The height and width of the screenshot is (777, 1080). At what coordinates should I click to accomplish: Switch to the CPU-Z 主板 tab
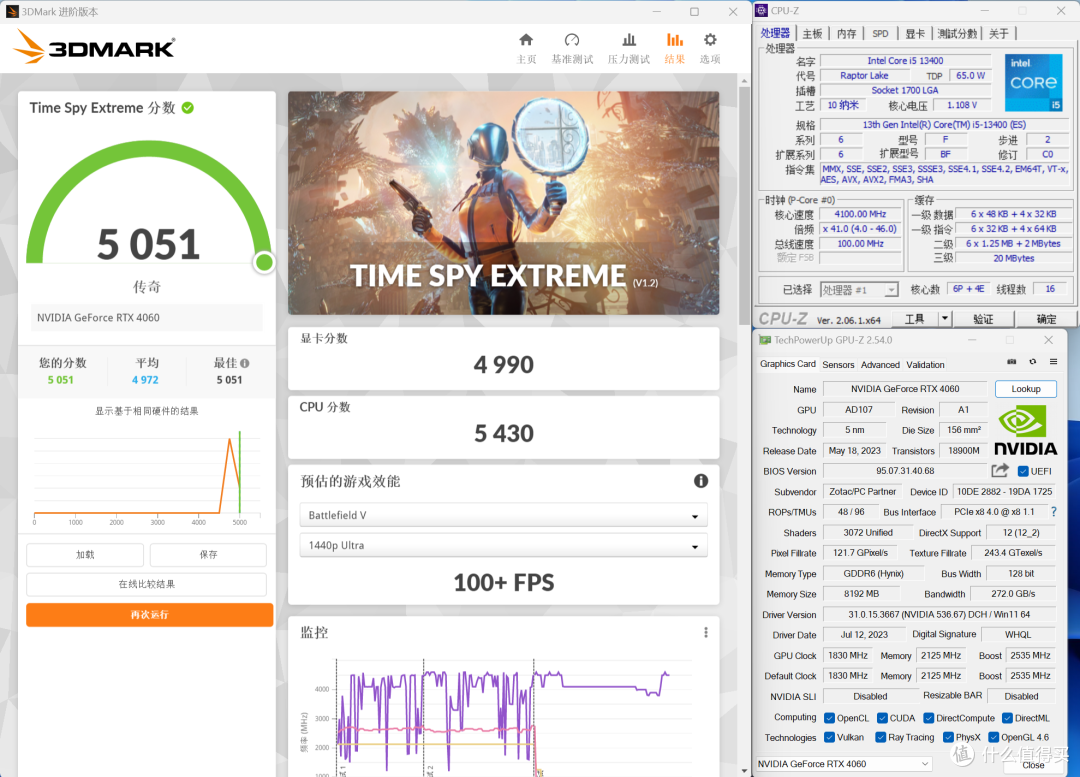point(812,33)
